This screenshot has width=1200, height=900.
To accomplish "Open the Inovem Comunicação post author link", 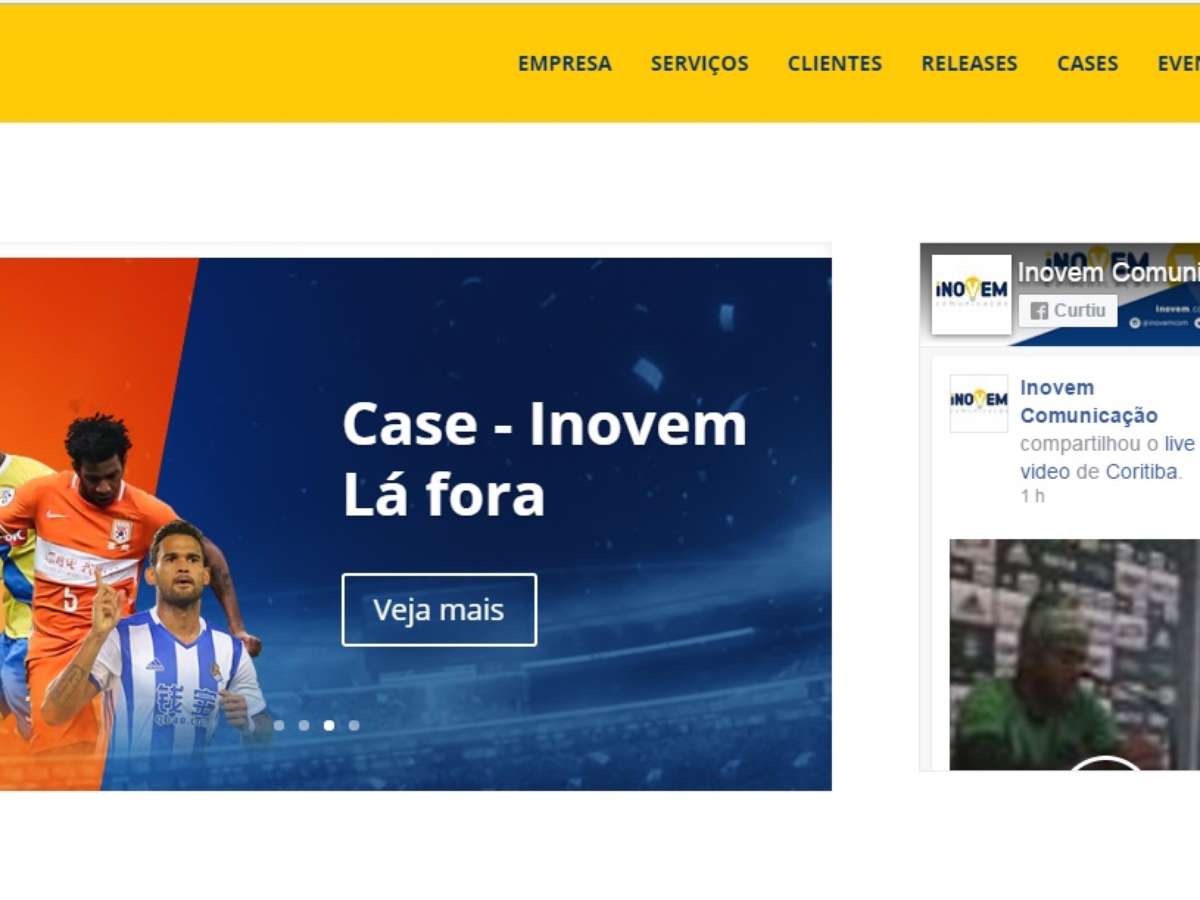I will click(1089, 401).
